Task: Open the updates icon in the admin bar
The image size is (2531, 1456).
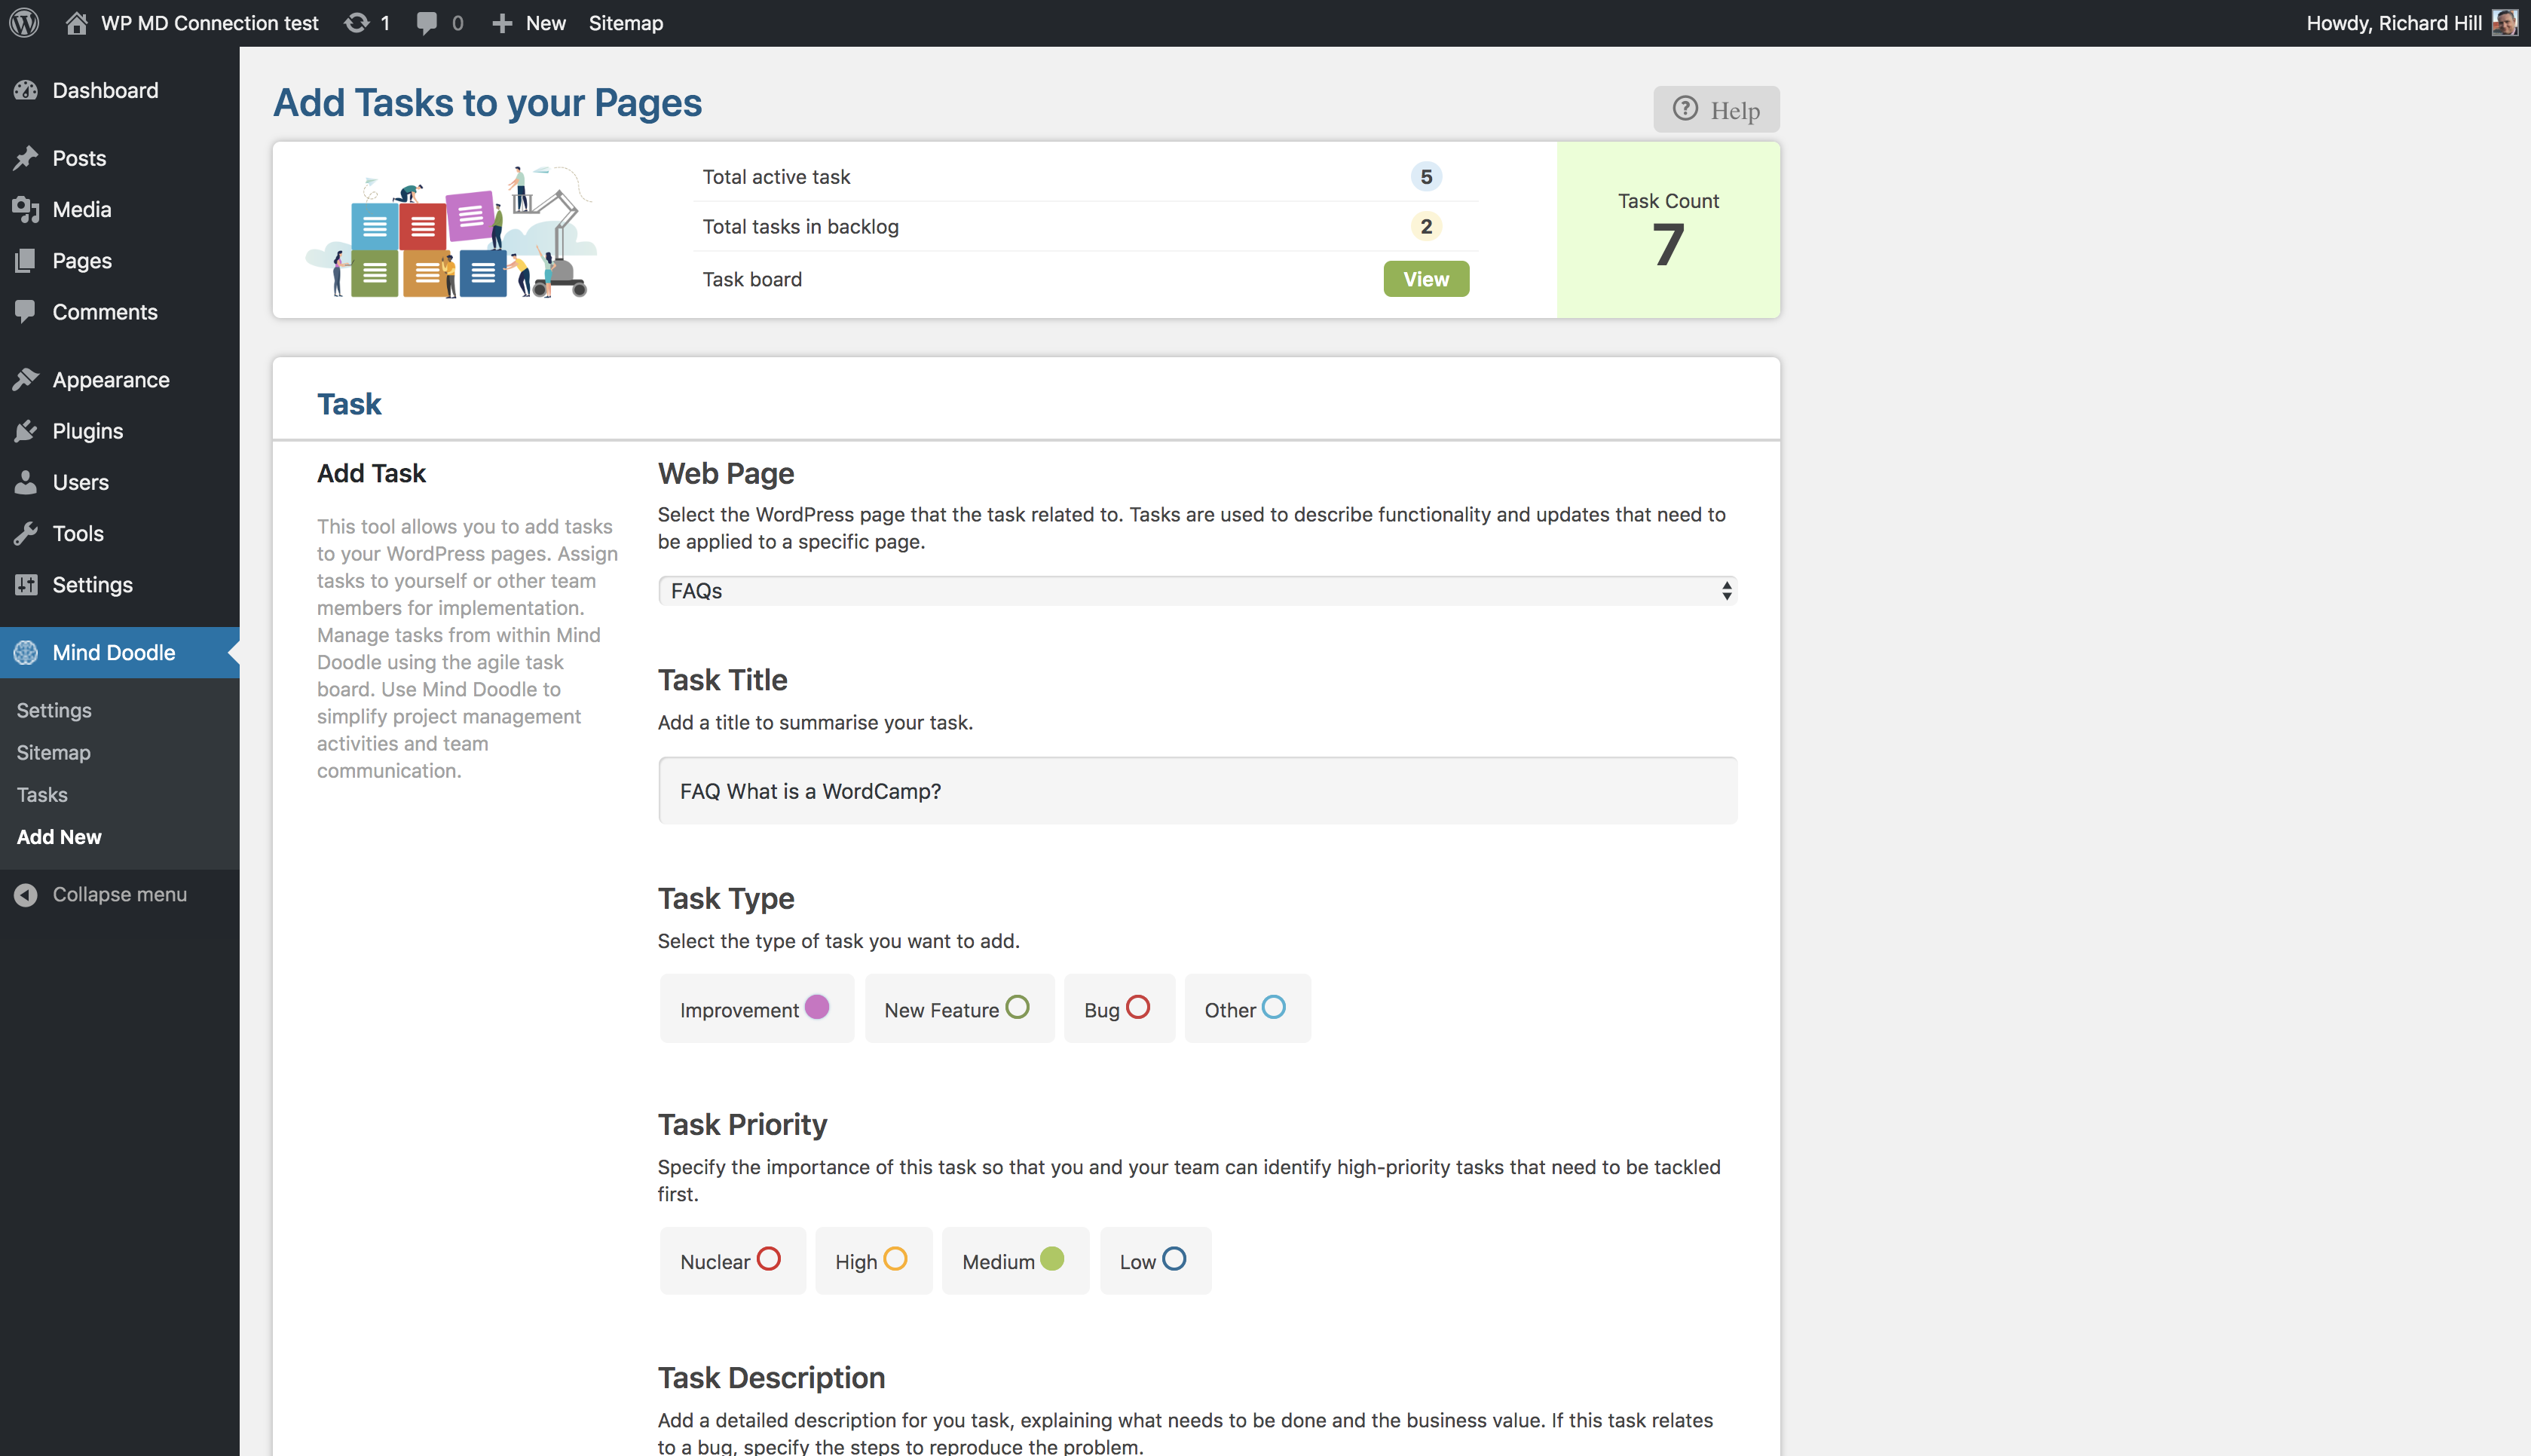Action: pyautogui.click(x=356, y=22)
